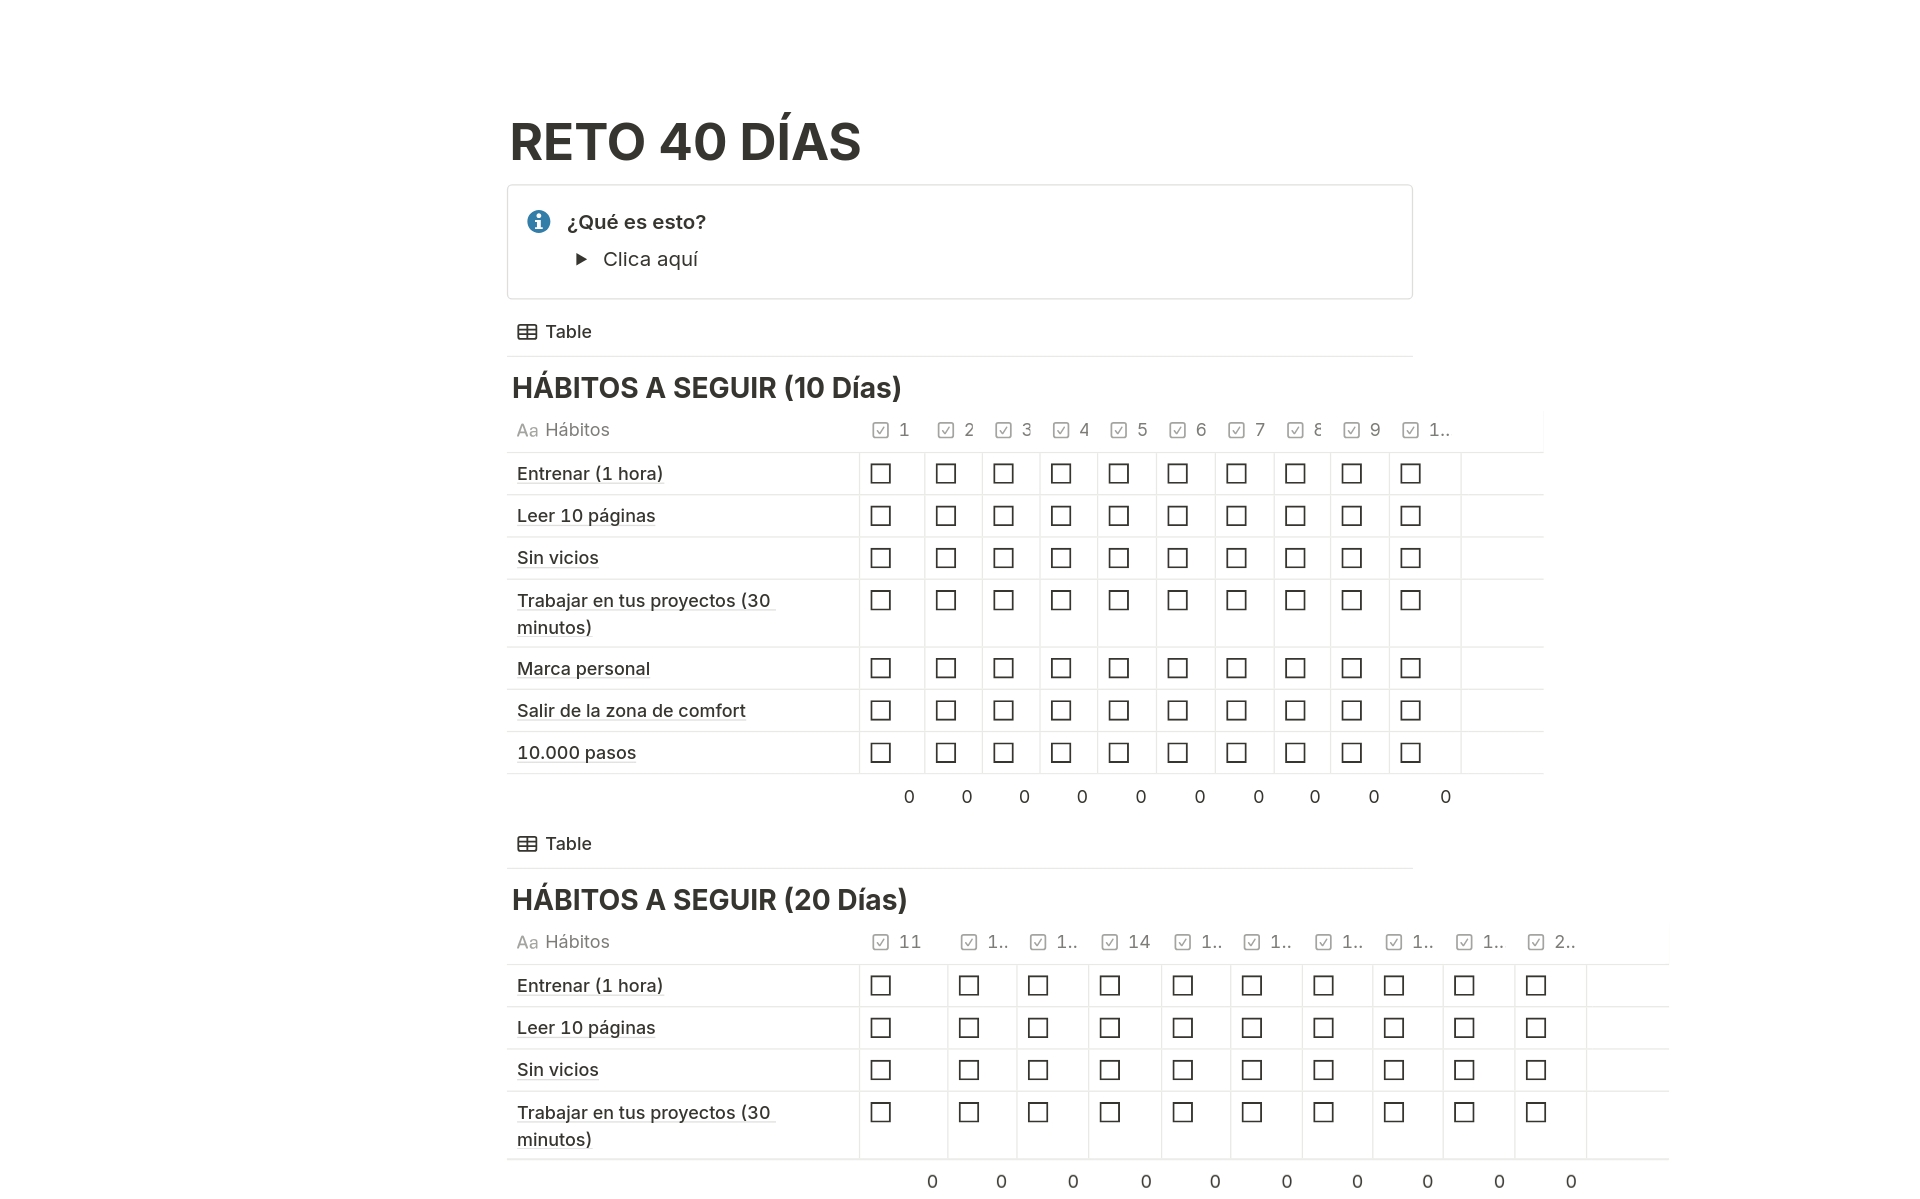Open the calculation showing 0 under day 11
The height and width of the screenshot is (1199, 1920).
click(932, 1180)
